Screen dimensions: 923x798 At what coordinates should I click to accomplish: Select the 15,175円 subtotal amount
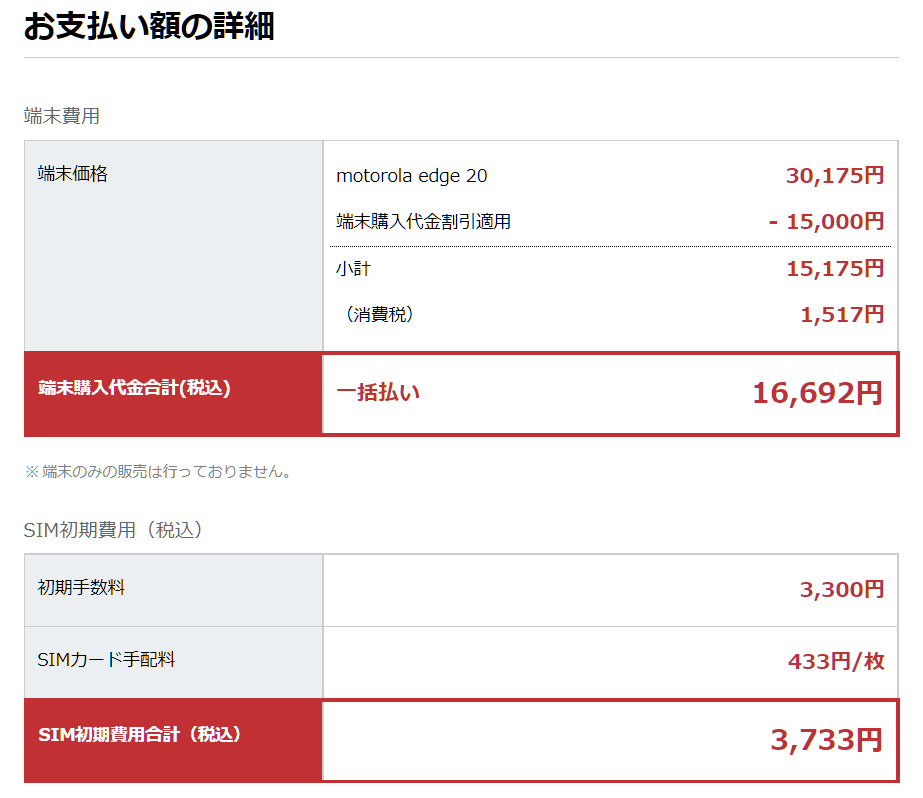(x=835, y=268)
